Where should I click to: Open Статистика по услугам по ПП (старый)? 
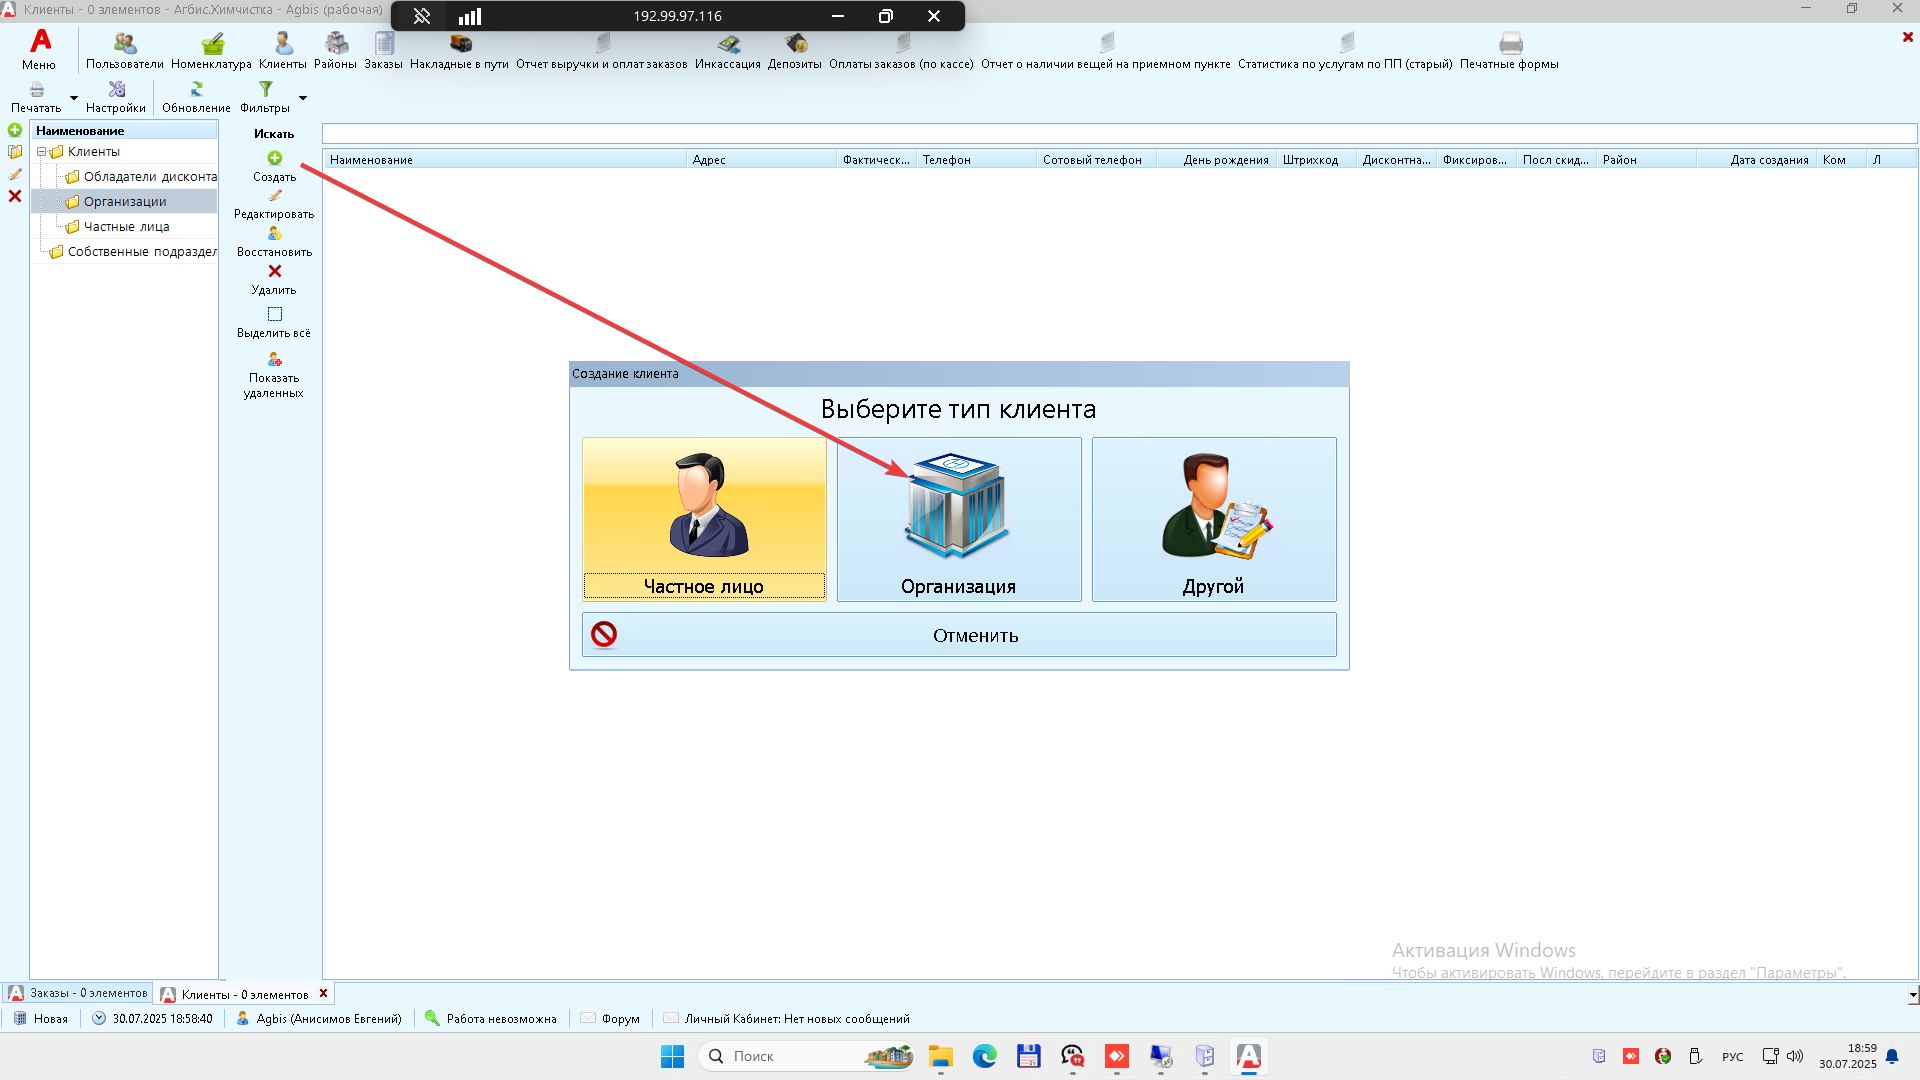(1345, 50)
